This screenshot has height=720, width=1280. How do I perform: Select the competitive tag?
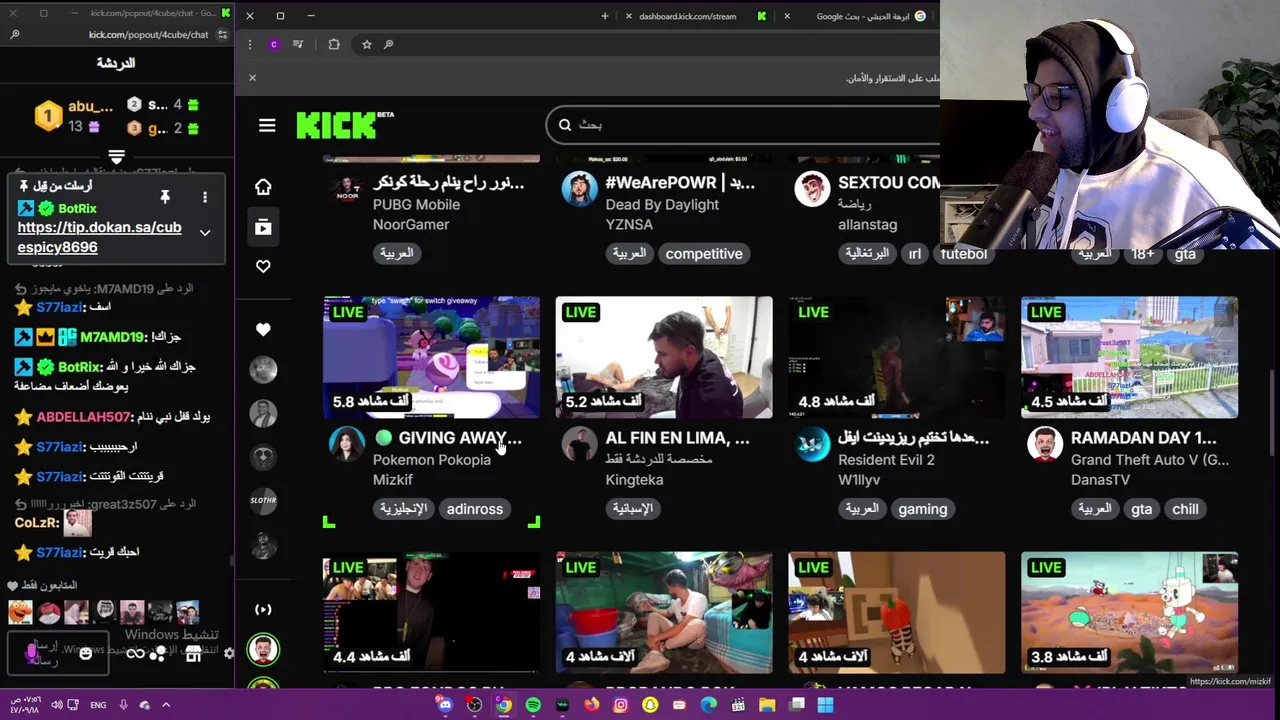click(704, 254)
